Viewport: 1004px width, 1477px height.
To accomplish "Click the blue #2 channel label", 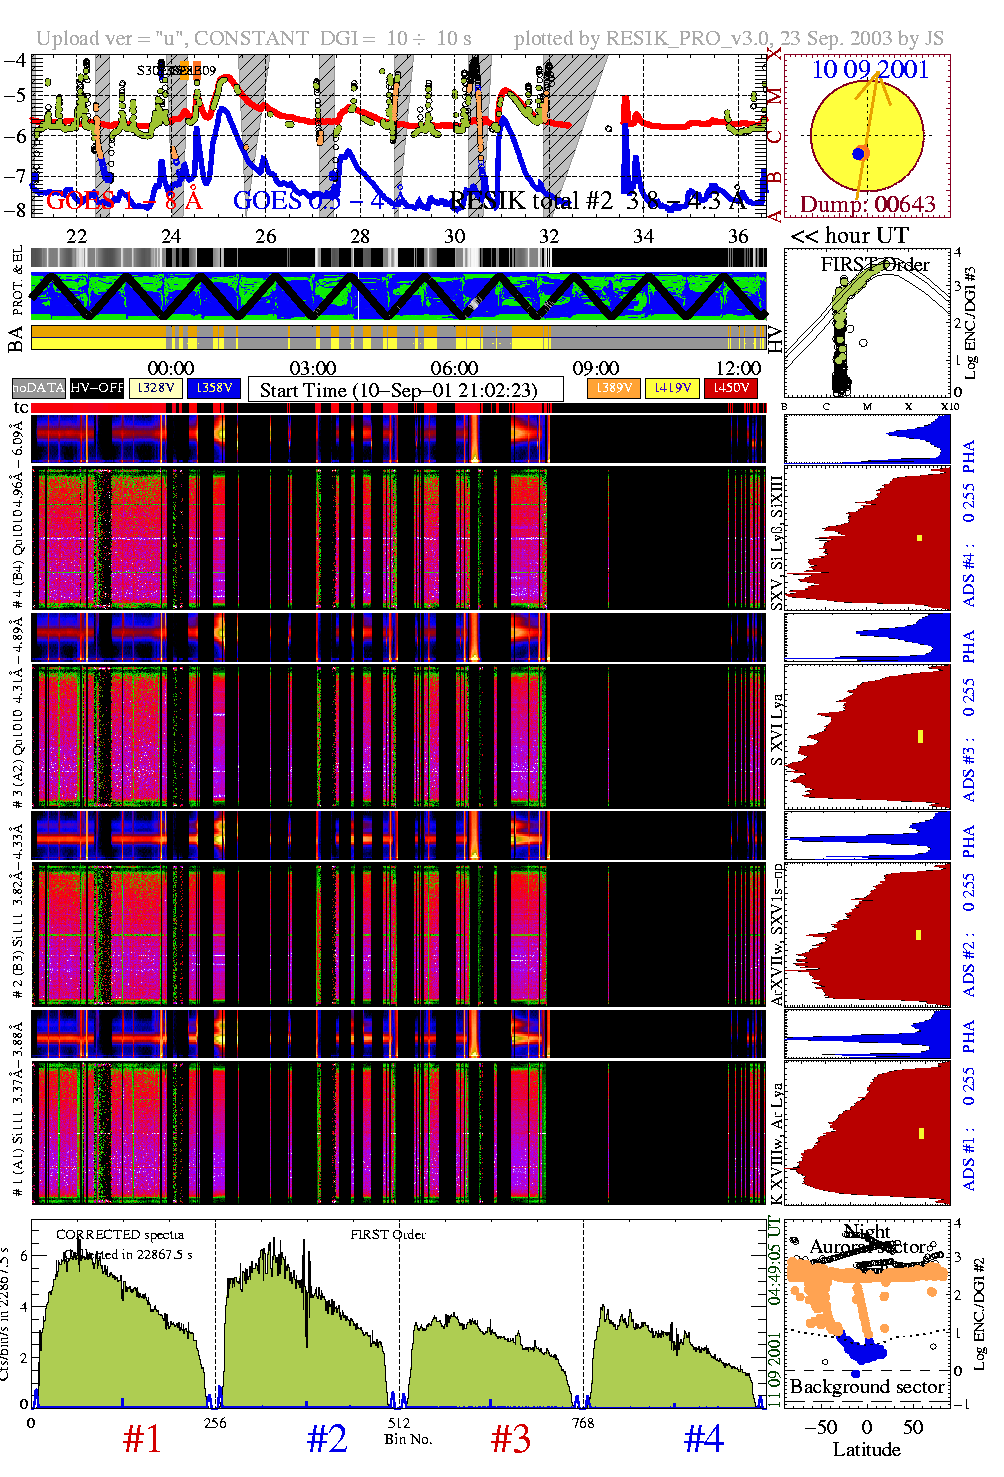I will (327, 1439).
